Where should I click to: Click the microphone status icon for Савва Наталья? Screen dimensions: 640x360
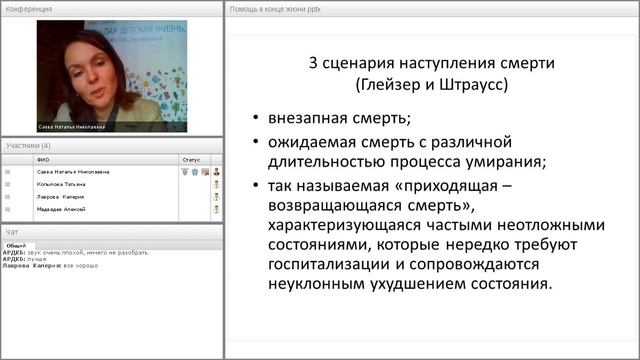click(x=185, y=172)
